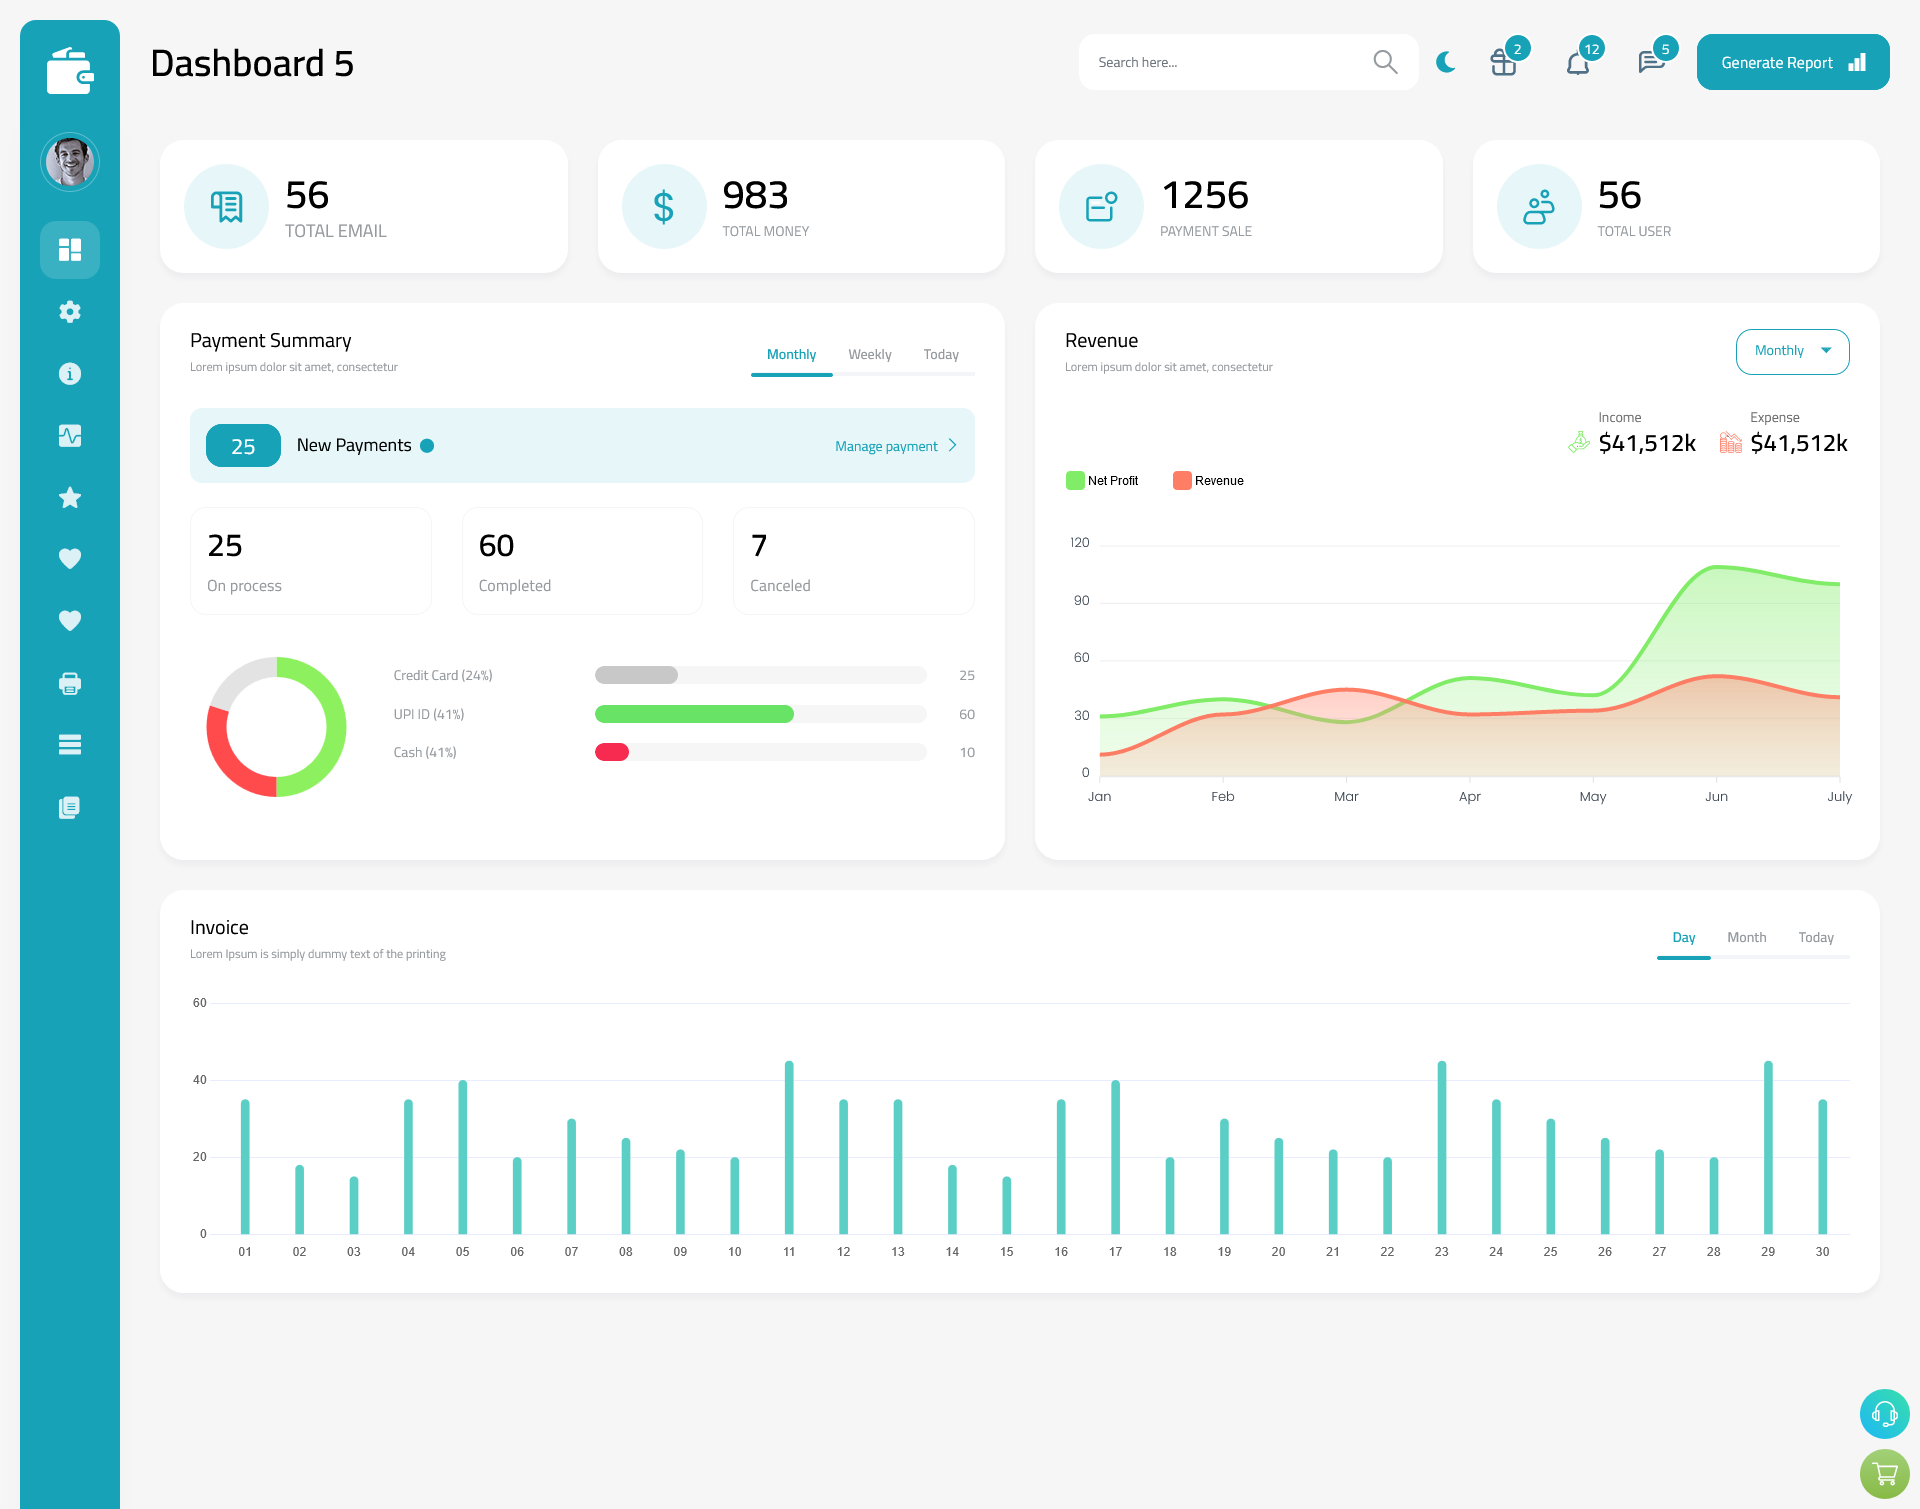Click the dark mode toggle icon
Image resolution: width=1920 pixels, height=1509 pixels.
[x=1446, y=62]
